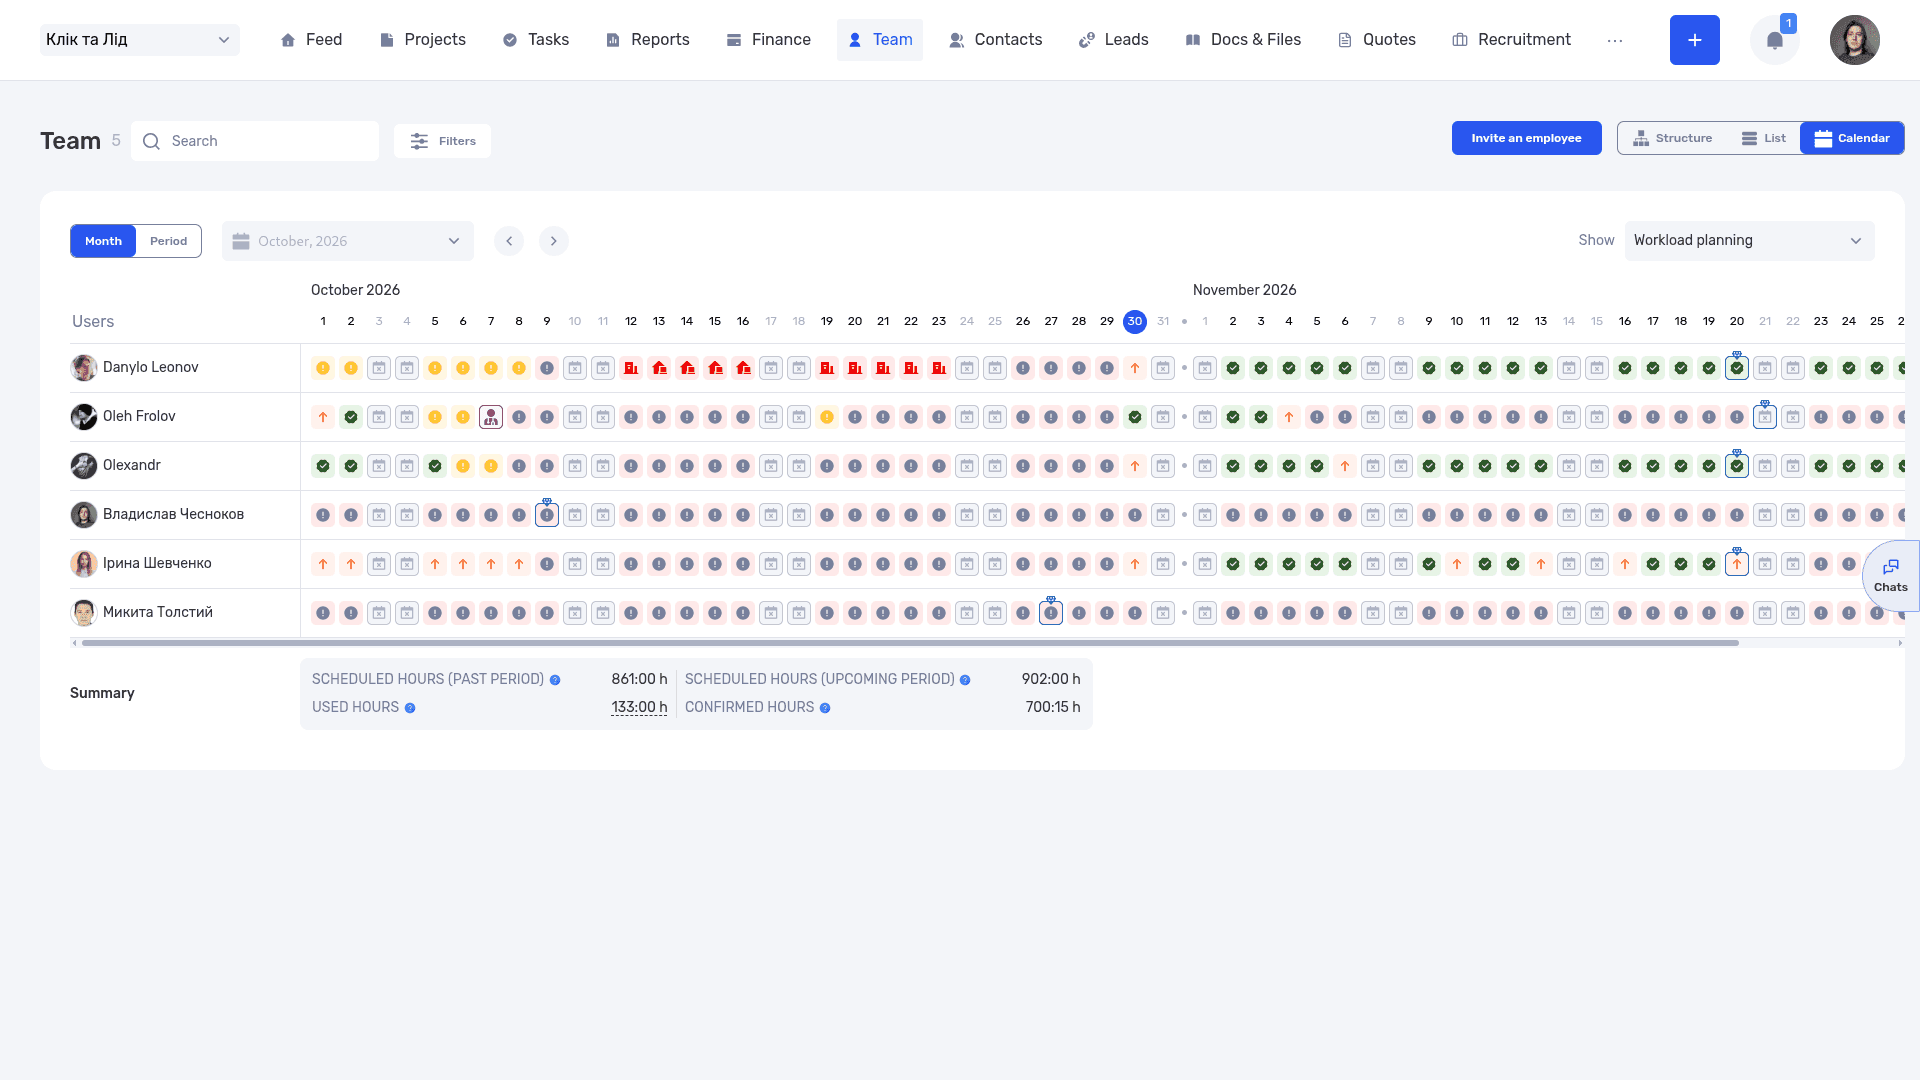Click the info icon beside Confirmed Hours
This screenshot has height=1080, width=1920.
pyautogui.click(x=825, y=708)
